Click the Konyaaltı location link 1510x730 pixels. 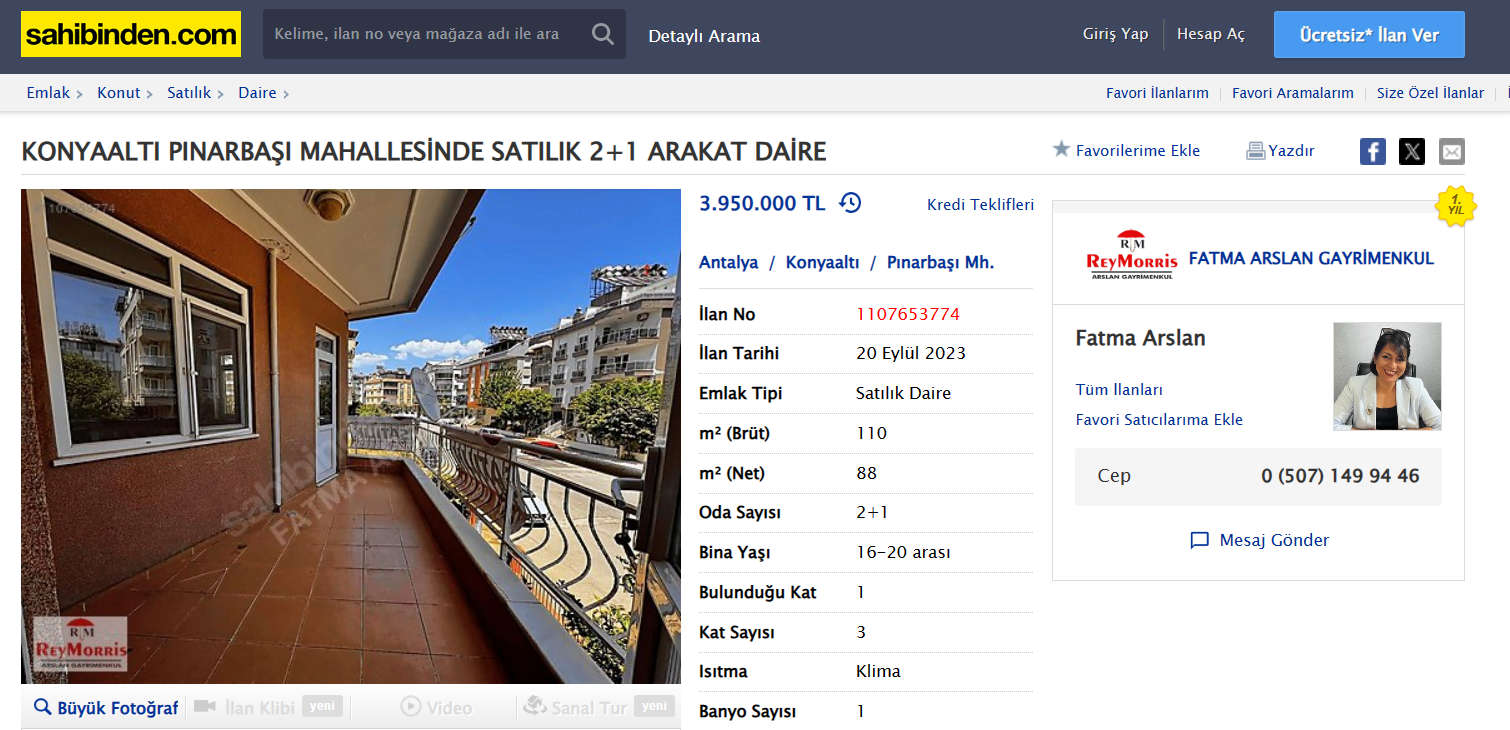[x=823, y=263]
